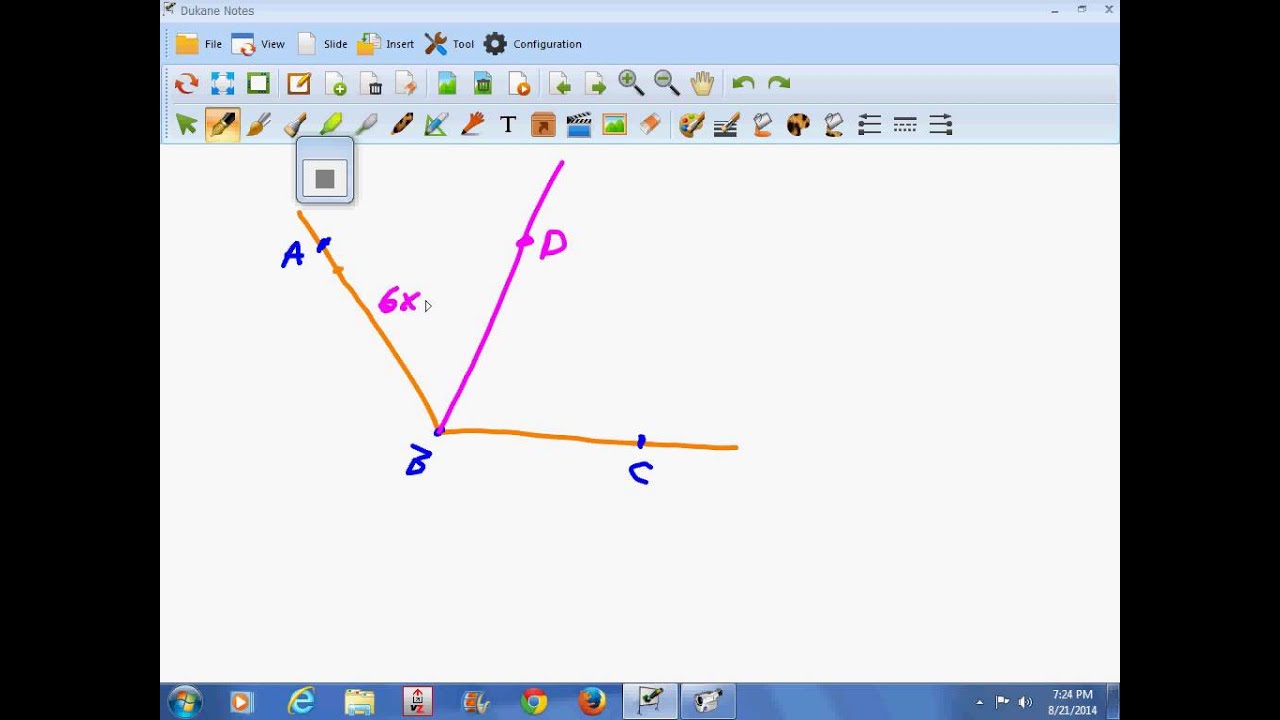
Task: Select the wide flat brush tool
Action: coord(295,125)
